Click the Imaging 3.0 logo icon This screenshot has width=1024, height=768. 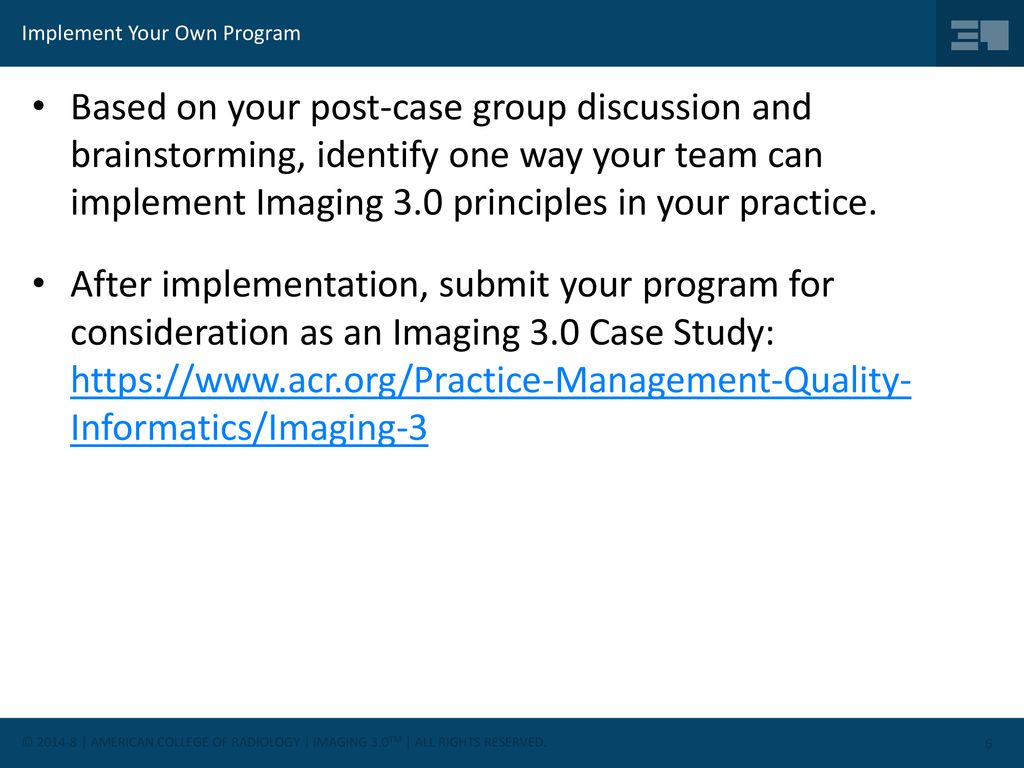[980, 35]
